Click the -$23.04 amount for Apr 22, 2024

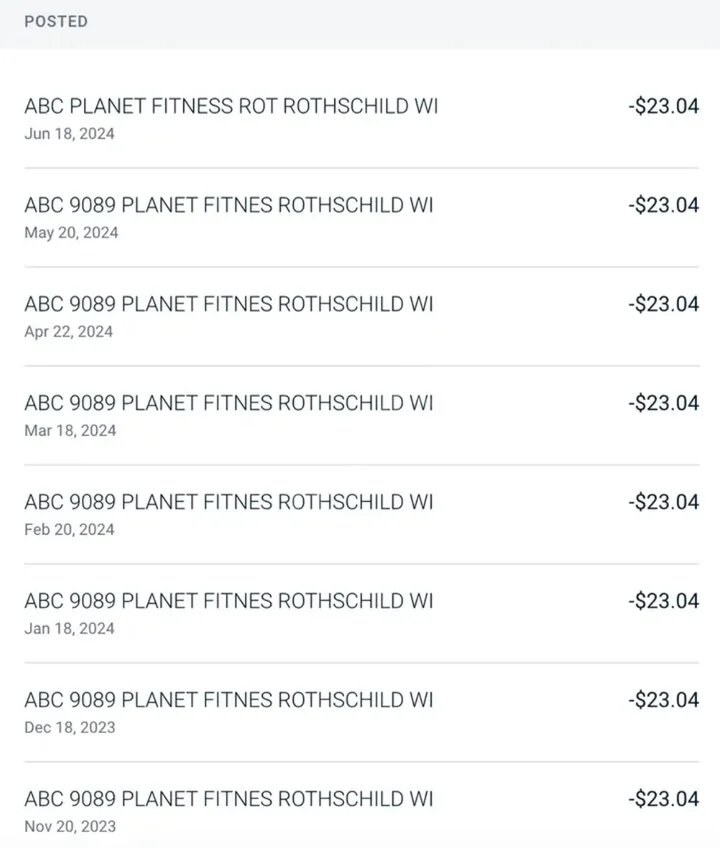coord(663,305)
